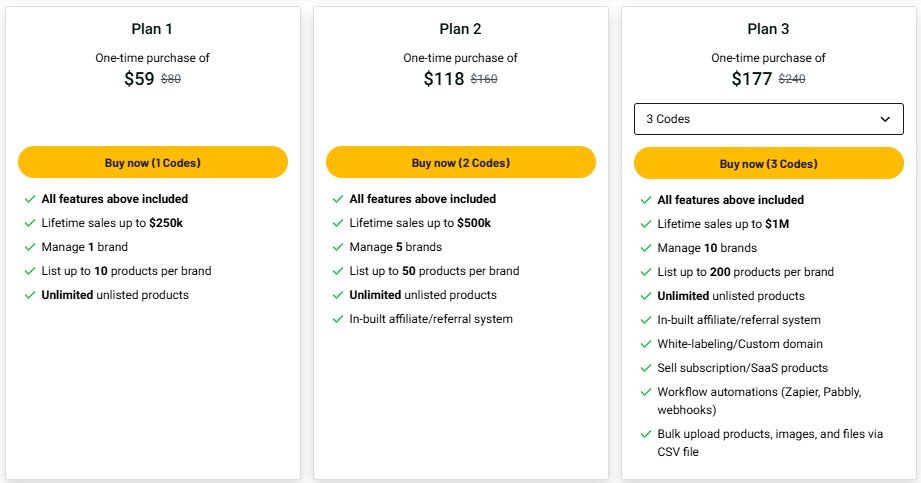Click the Buy now (2 Codes) button
This screenshot has width=921, height=483.
[x=460, y=162]
